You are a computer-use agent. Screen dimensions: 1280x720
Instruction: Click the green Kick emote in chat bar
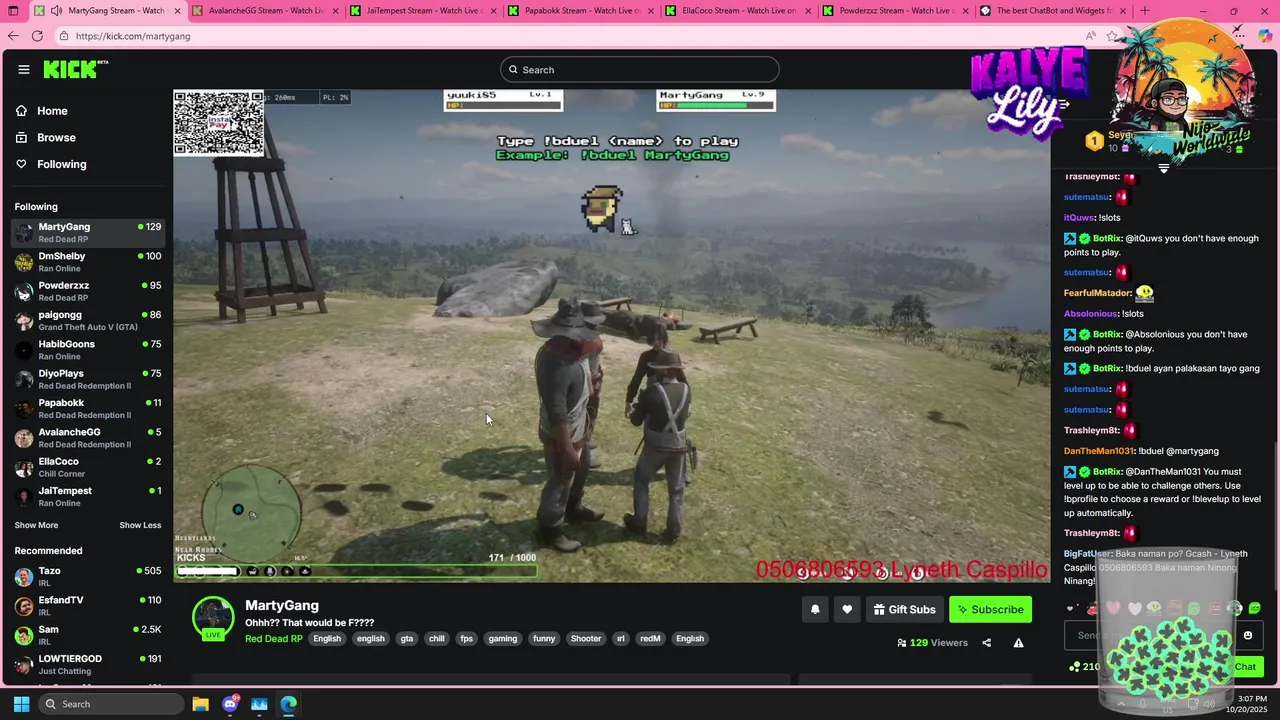(1255, 608)
